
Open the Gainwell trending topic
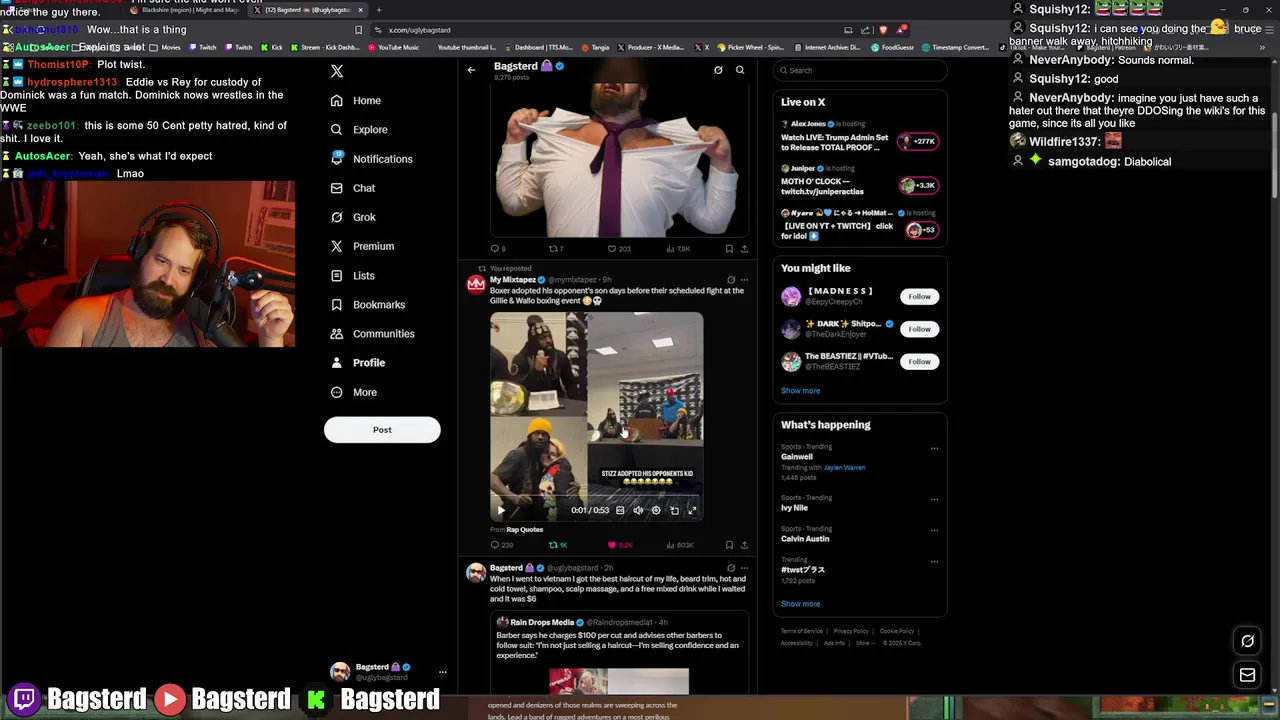(797, 457)
